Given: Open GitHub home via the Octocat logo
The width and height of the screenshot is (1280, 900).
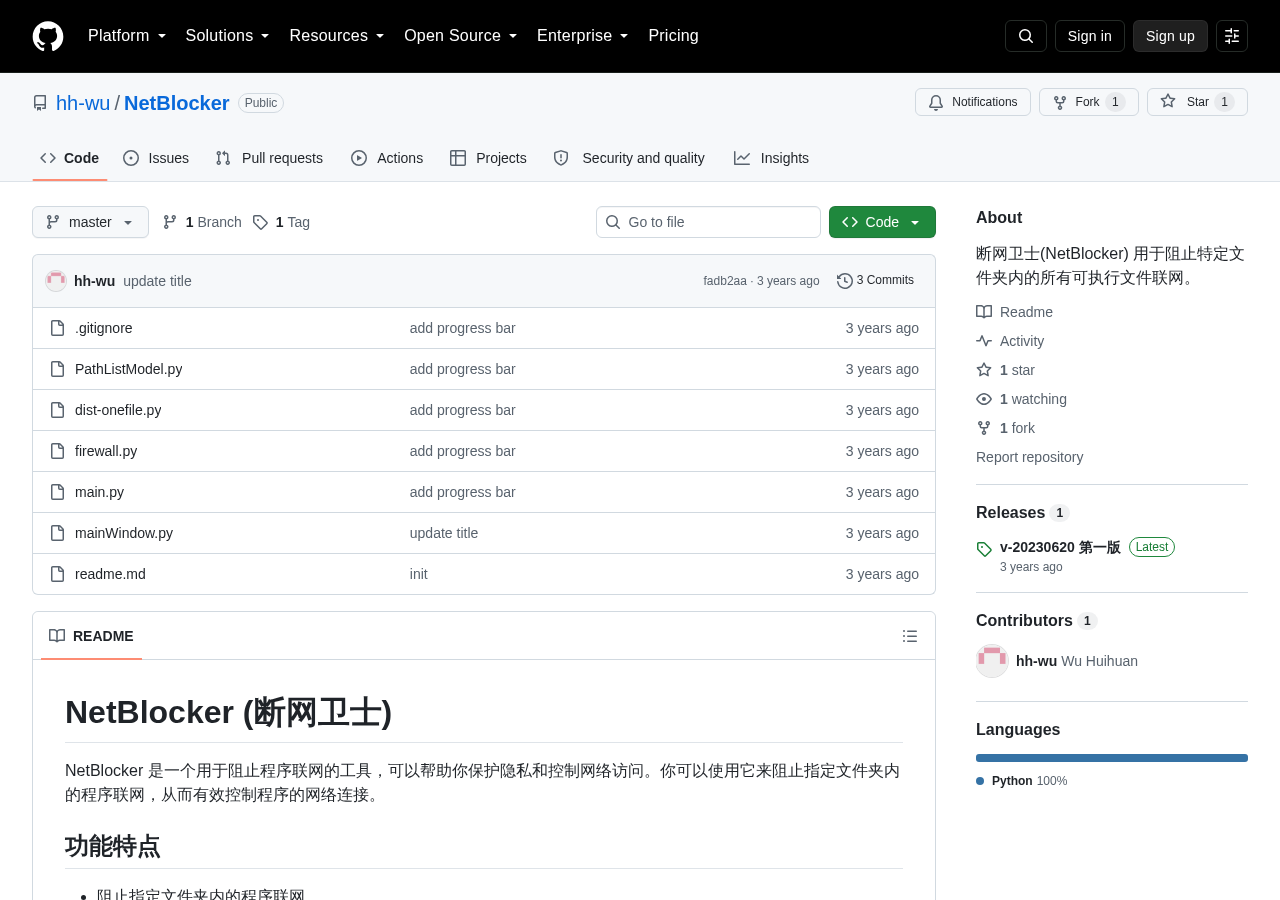Looking at the screenshot, I should tap(48, 36).
